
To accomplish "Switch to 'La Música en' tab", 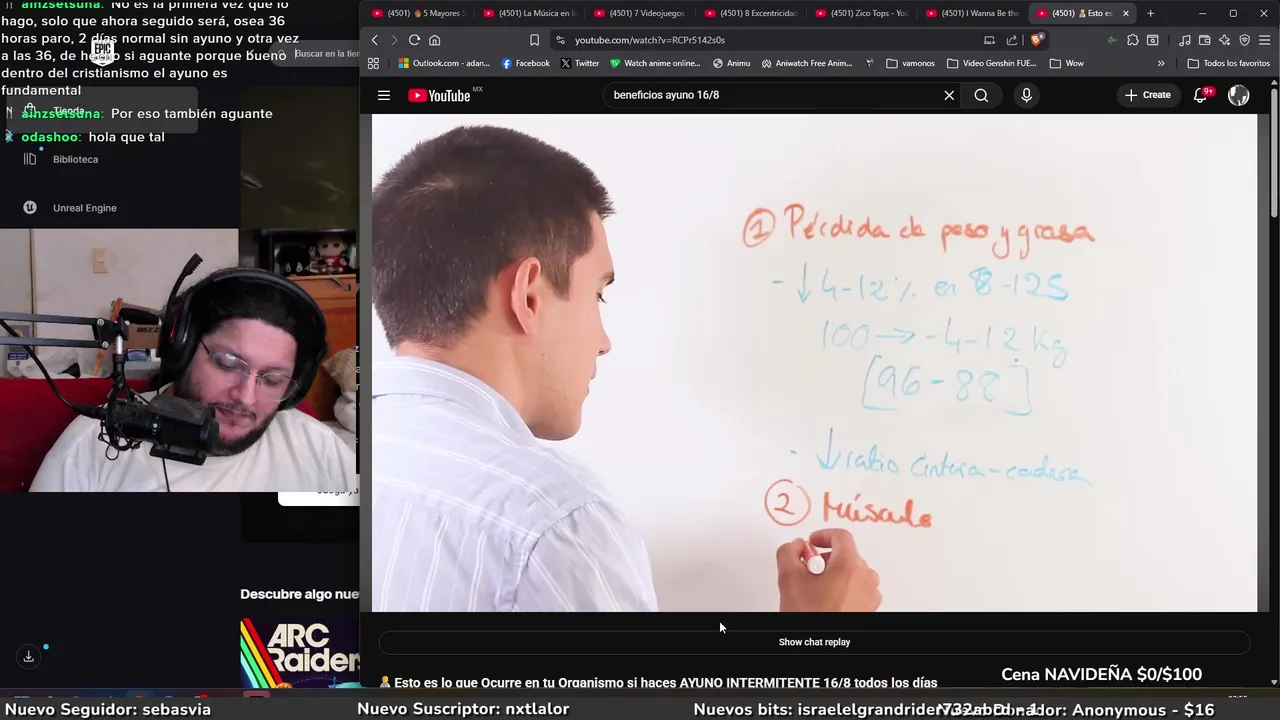I will click(530, 13).
